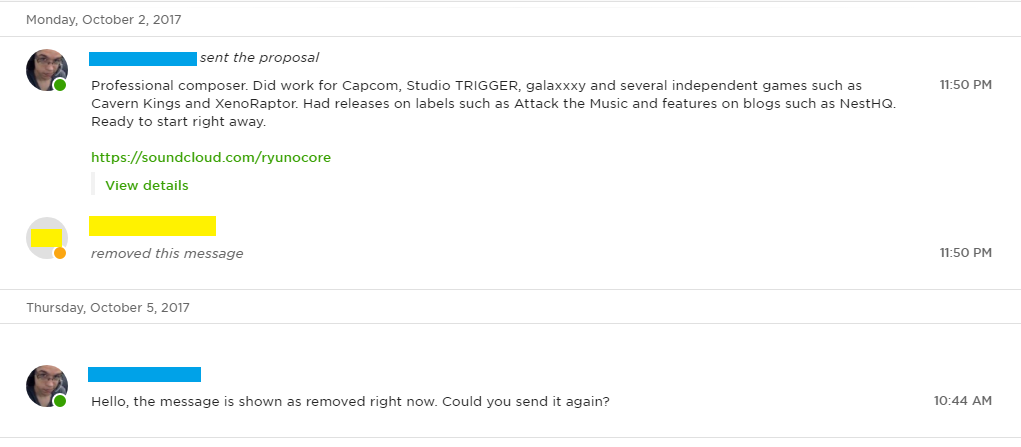Click the 11:50 PM timestamp of the proposal message
This screenshot has width=1021, height=447.
tap(965, 85)
